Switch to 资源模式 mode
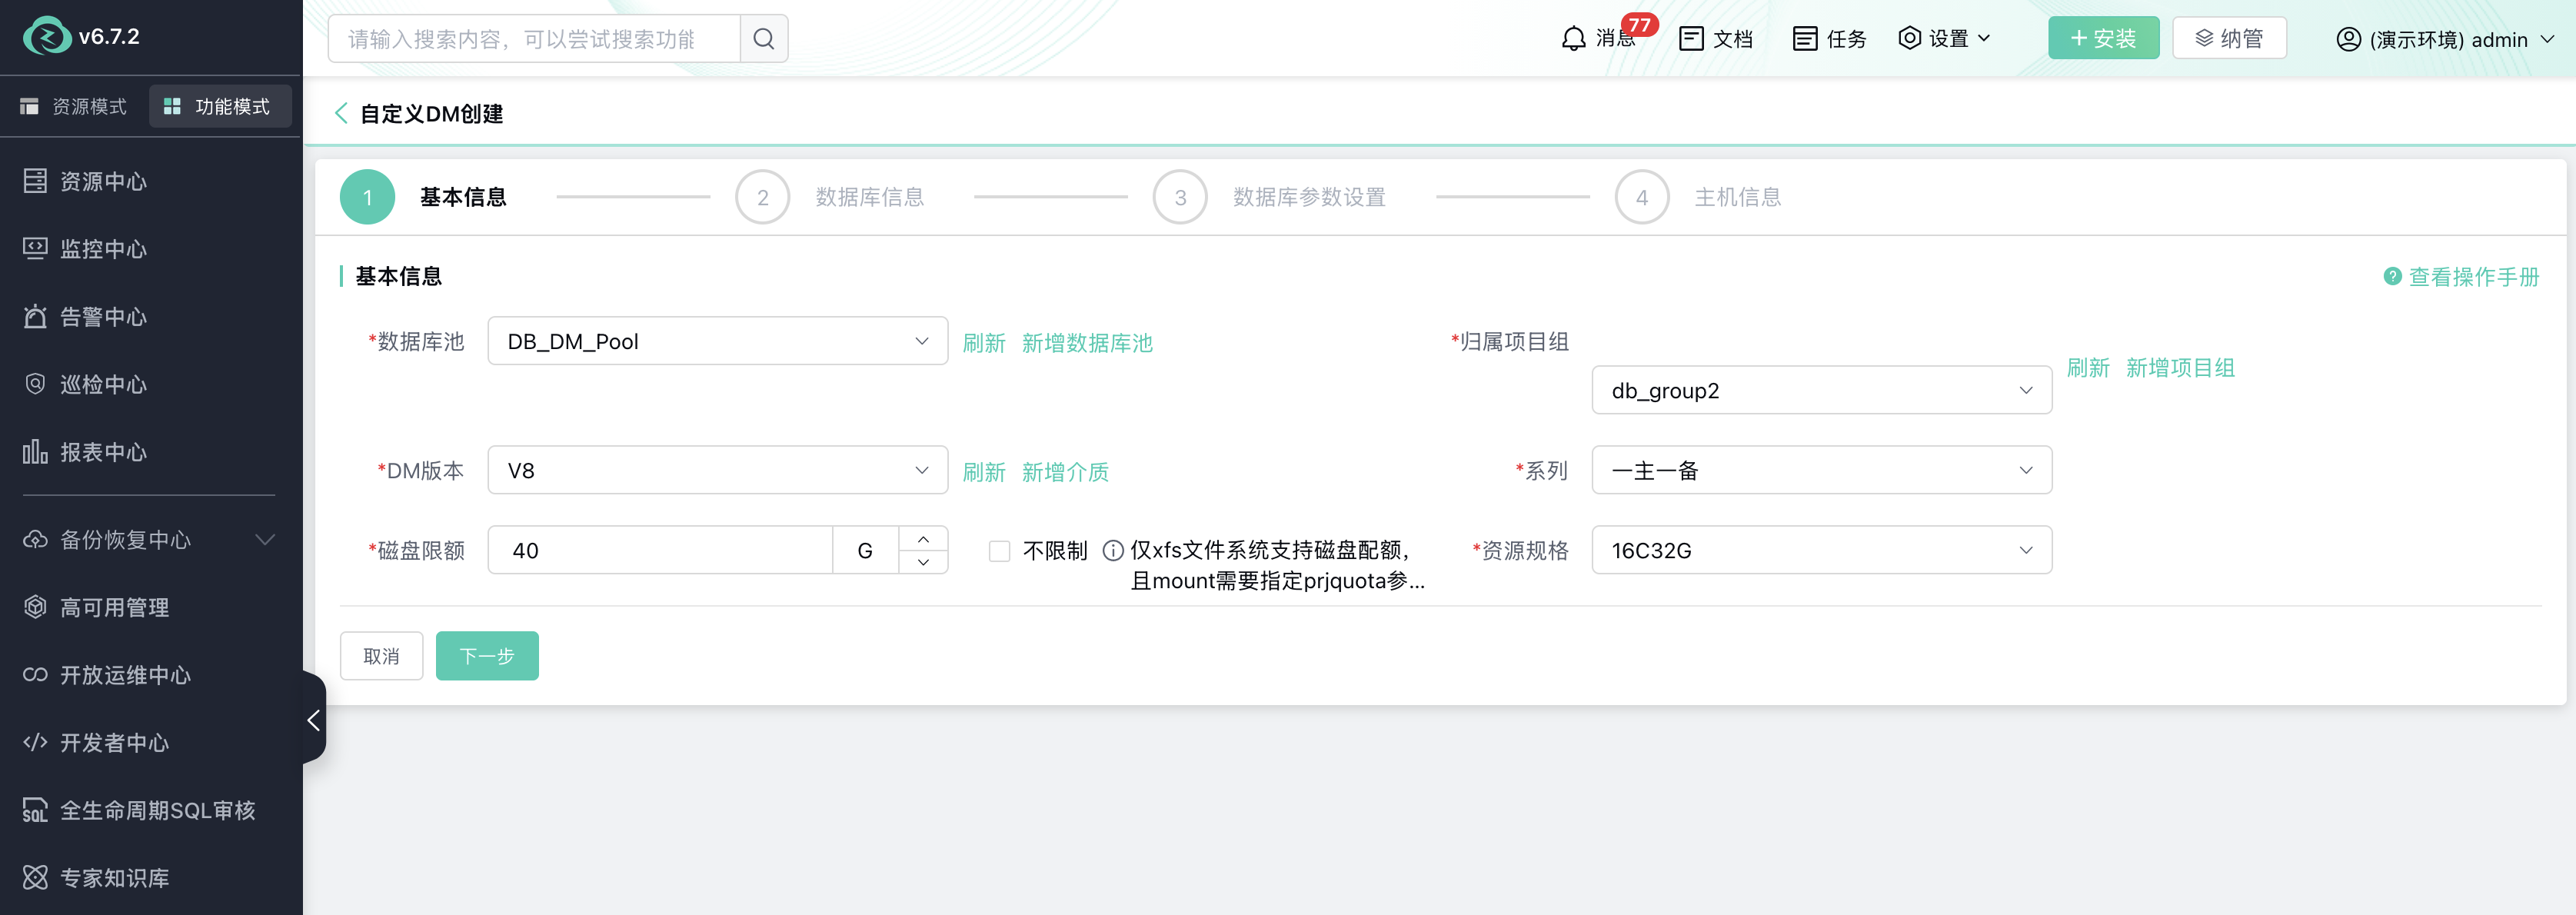The width and height of the screenshot is (2576, 915). 74,105
